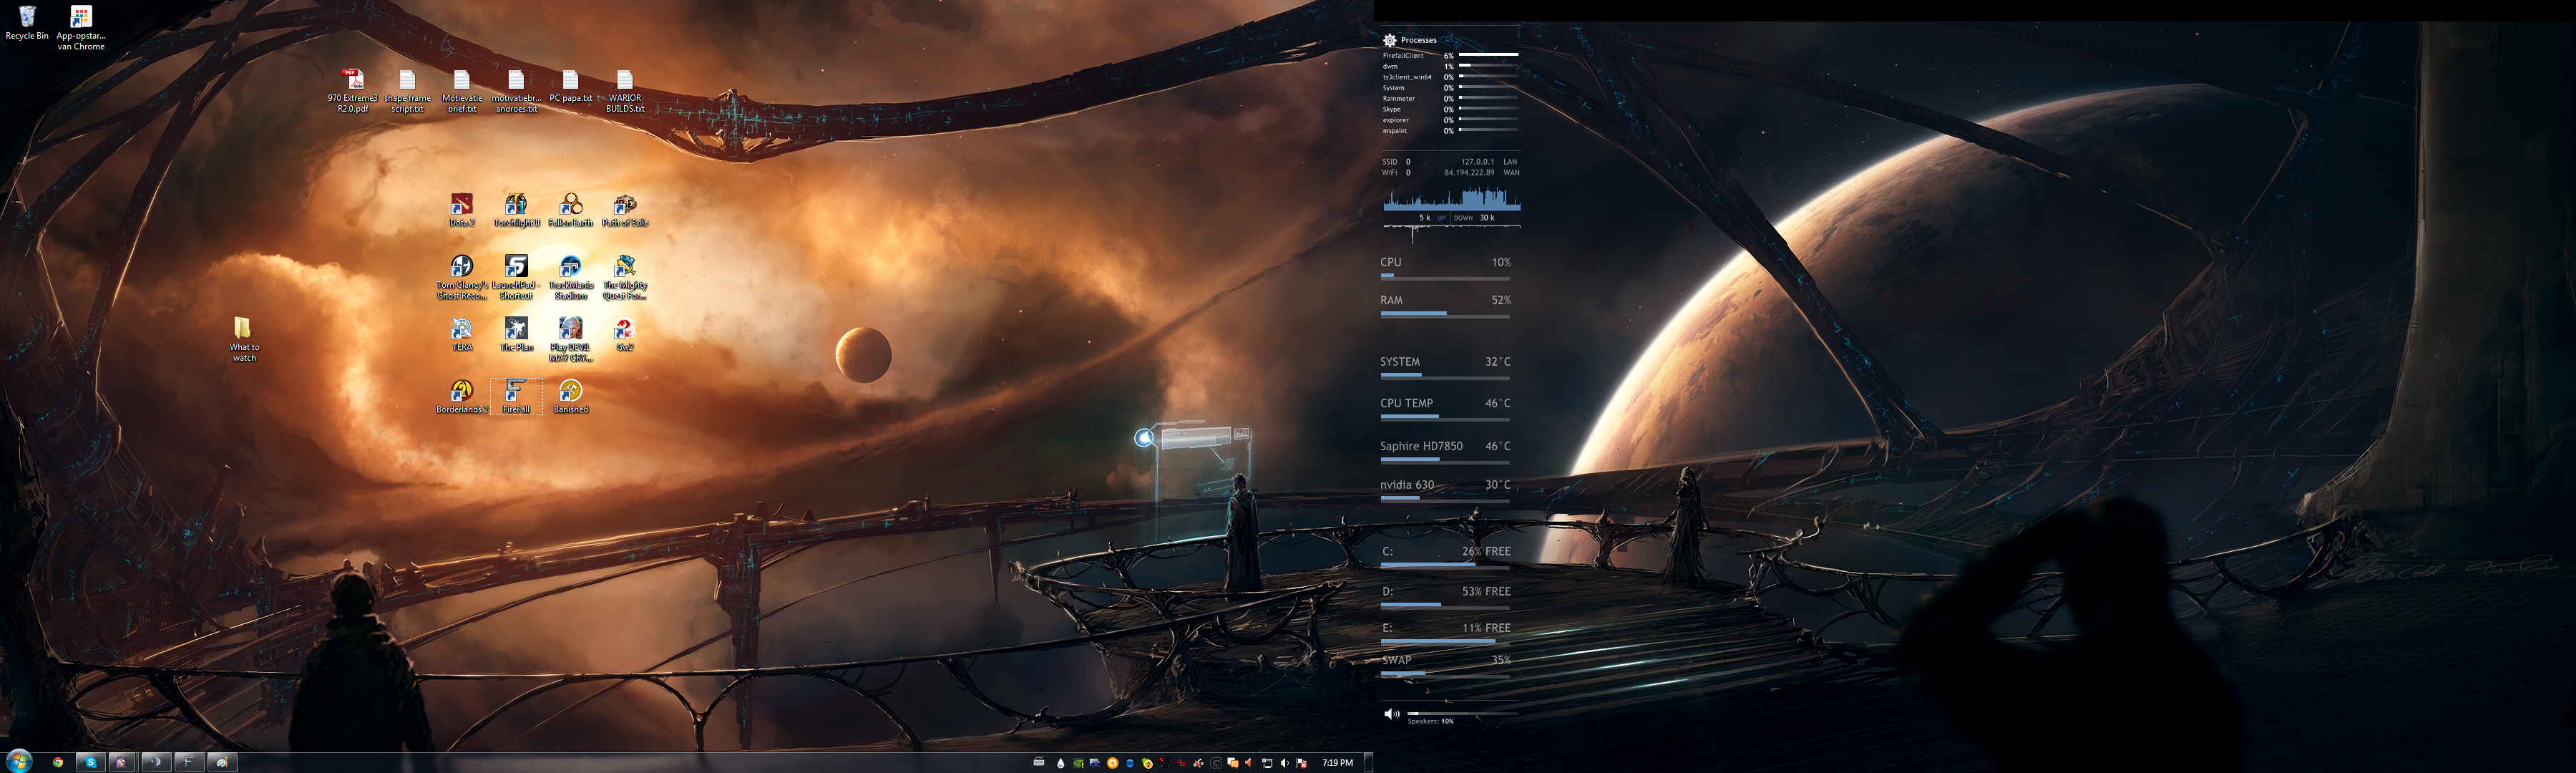Open PC papa.txt
The width and height of the screenshot is (2576, 773).
(x=570, y=87)
